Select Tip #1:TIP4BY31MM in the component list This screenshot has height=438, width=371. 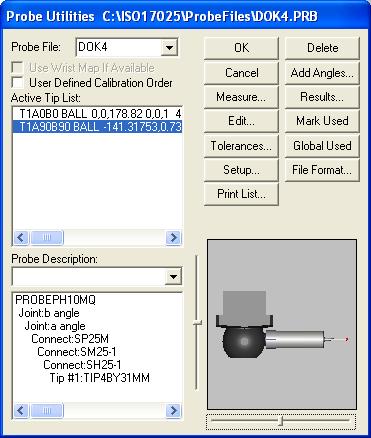(100, 378)
